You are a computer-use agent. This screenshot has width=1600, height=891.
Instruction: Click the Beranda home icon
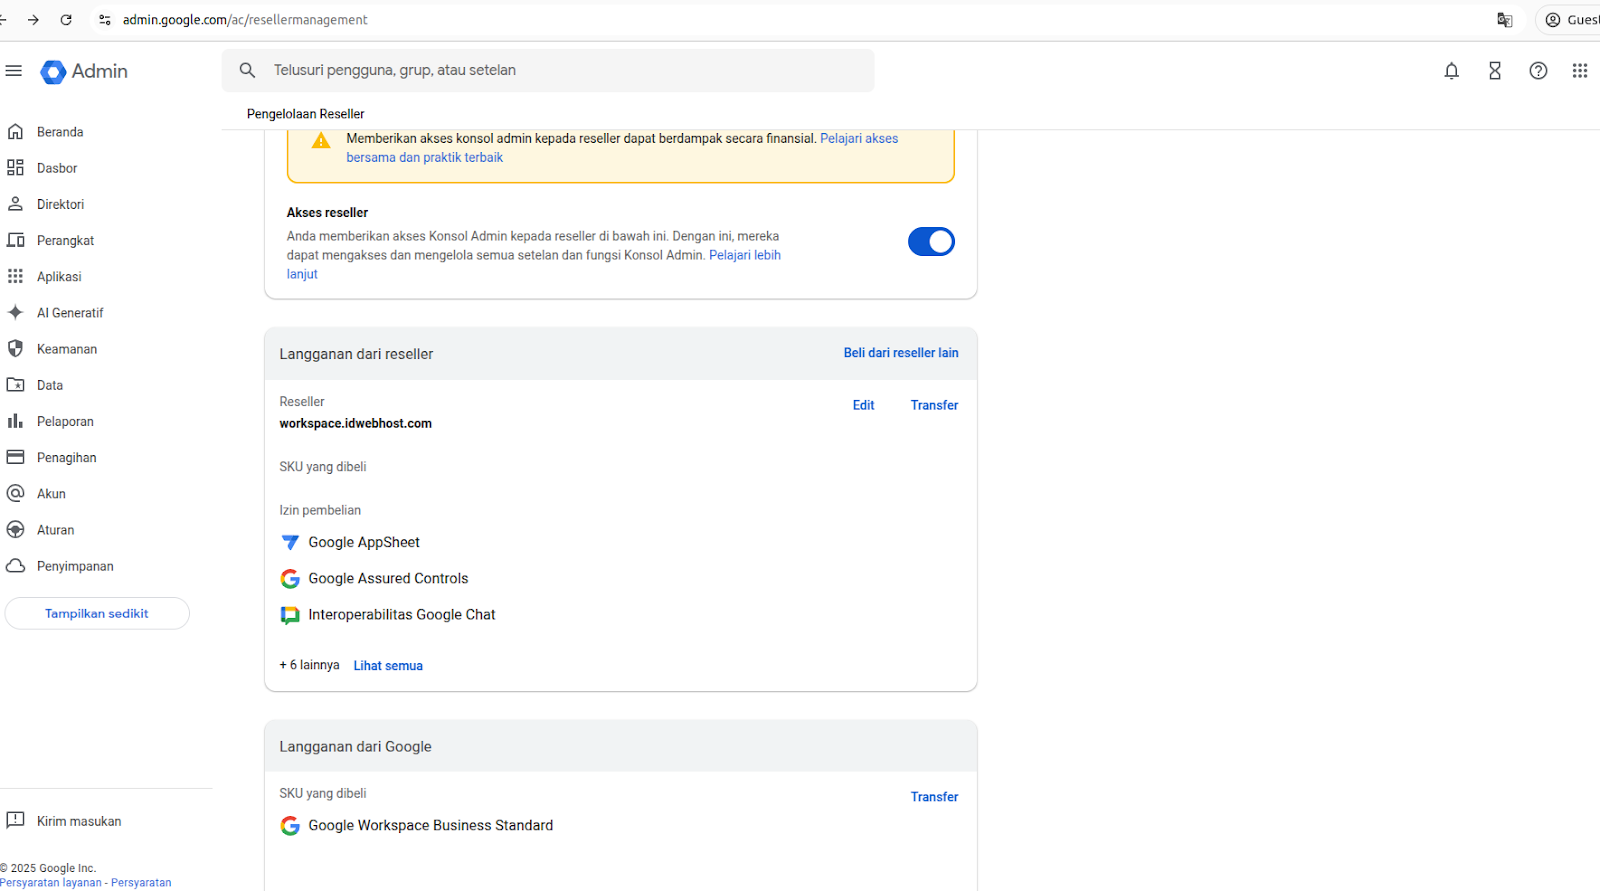coord(15,132)
